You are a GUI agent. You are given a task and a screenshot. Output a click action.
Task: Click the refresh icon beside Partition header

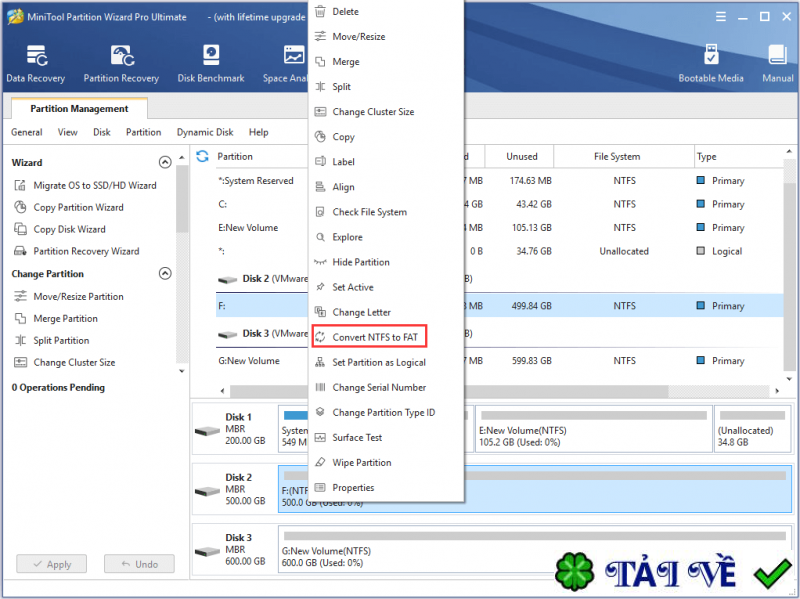(203, 157)
